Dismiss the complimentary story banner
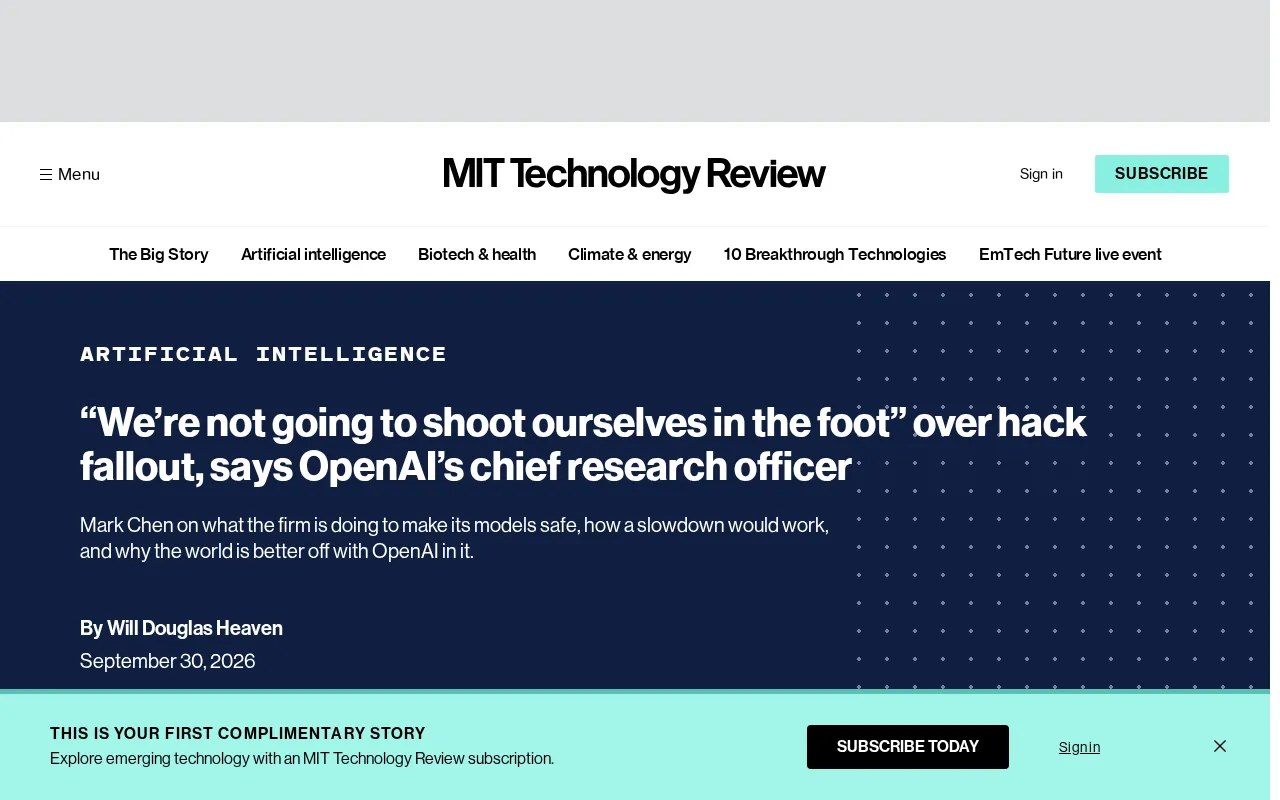 click(x=1220, y=746)
